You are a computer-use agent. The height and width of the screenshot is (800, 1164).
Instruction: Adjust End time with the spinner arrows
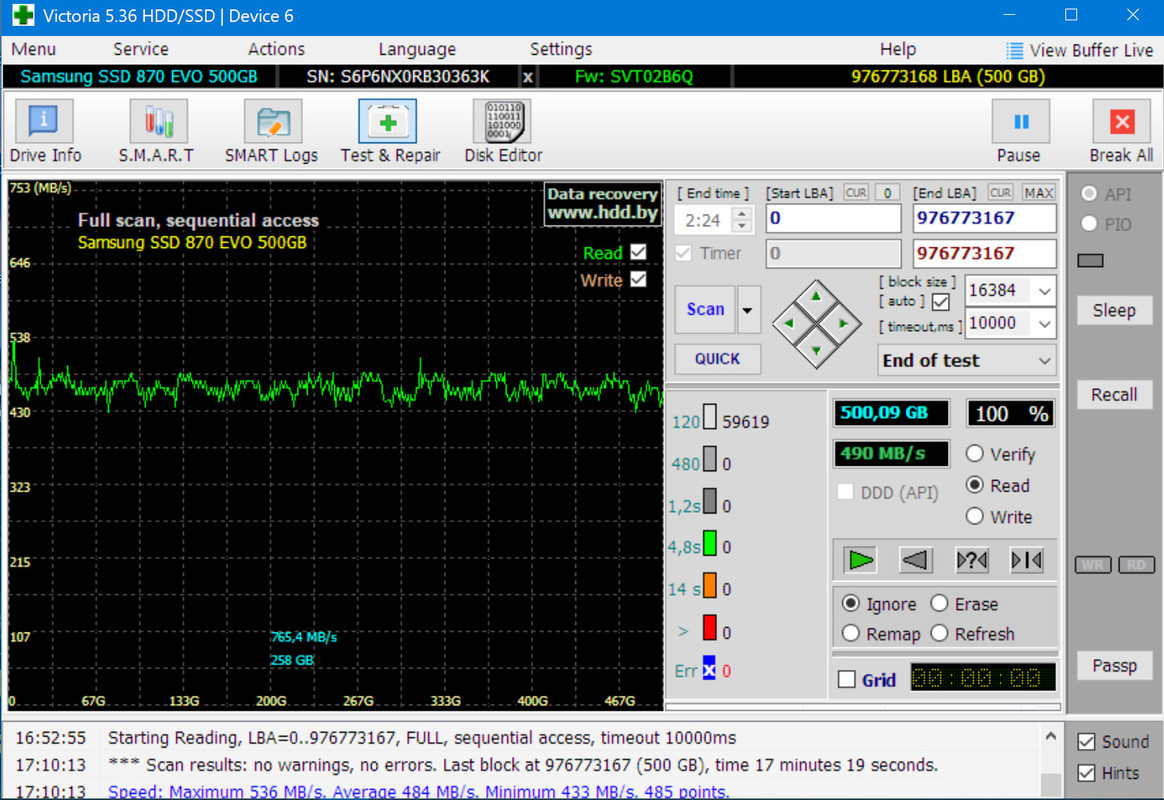coord(742,220)
